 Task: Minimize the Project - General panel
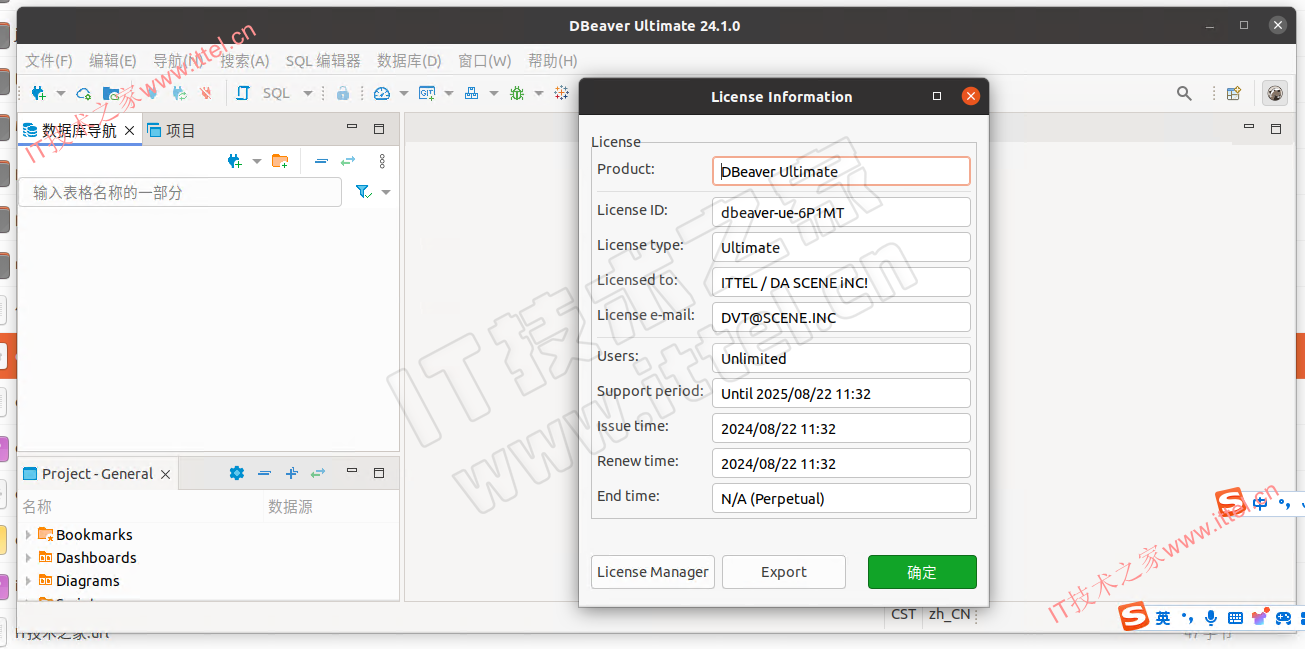point(352,471)
